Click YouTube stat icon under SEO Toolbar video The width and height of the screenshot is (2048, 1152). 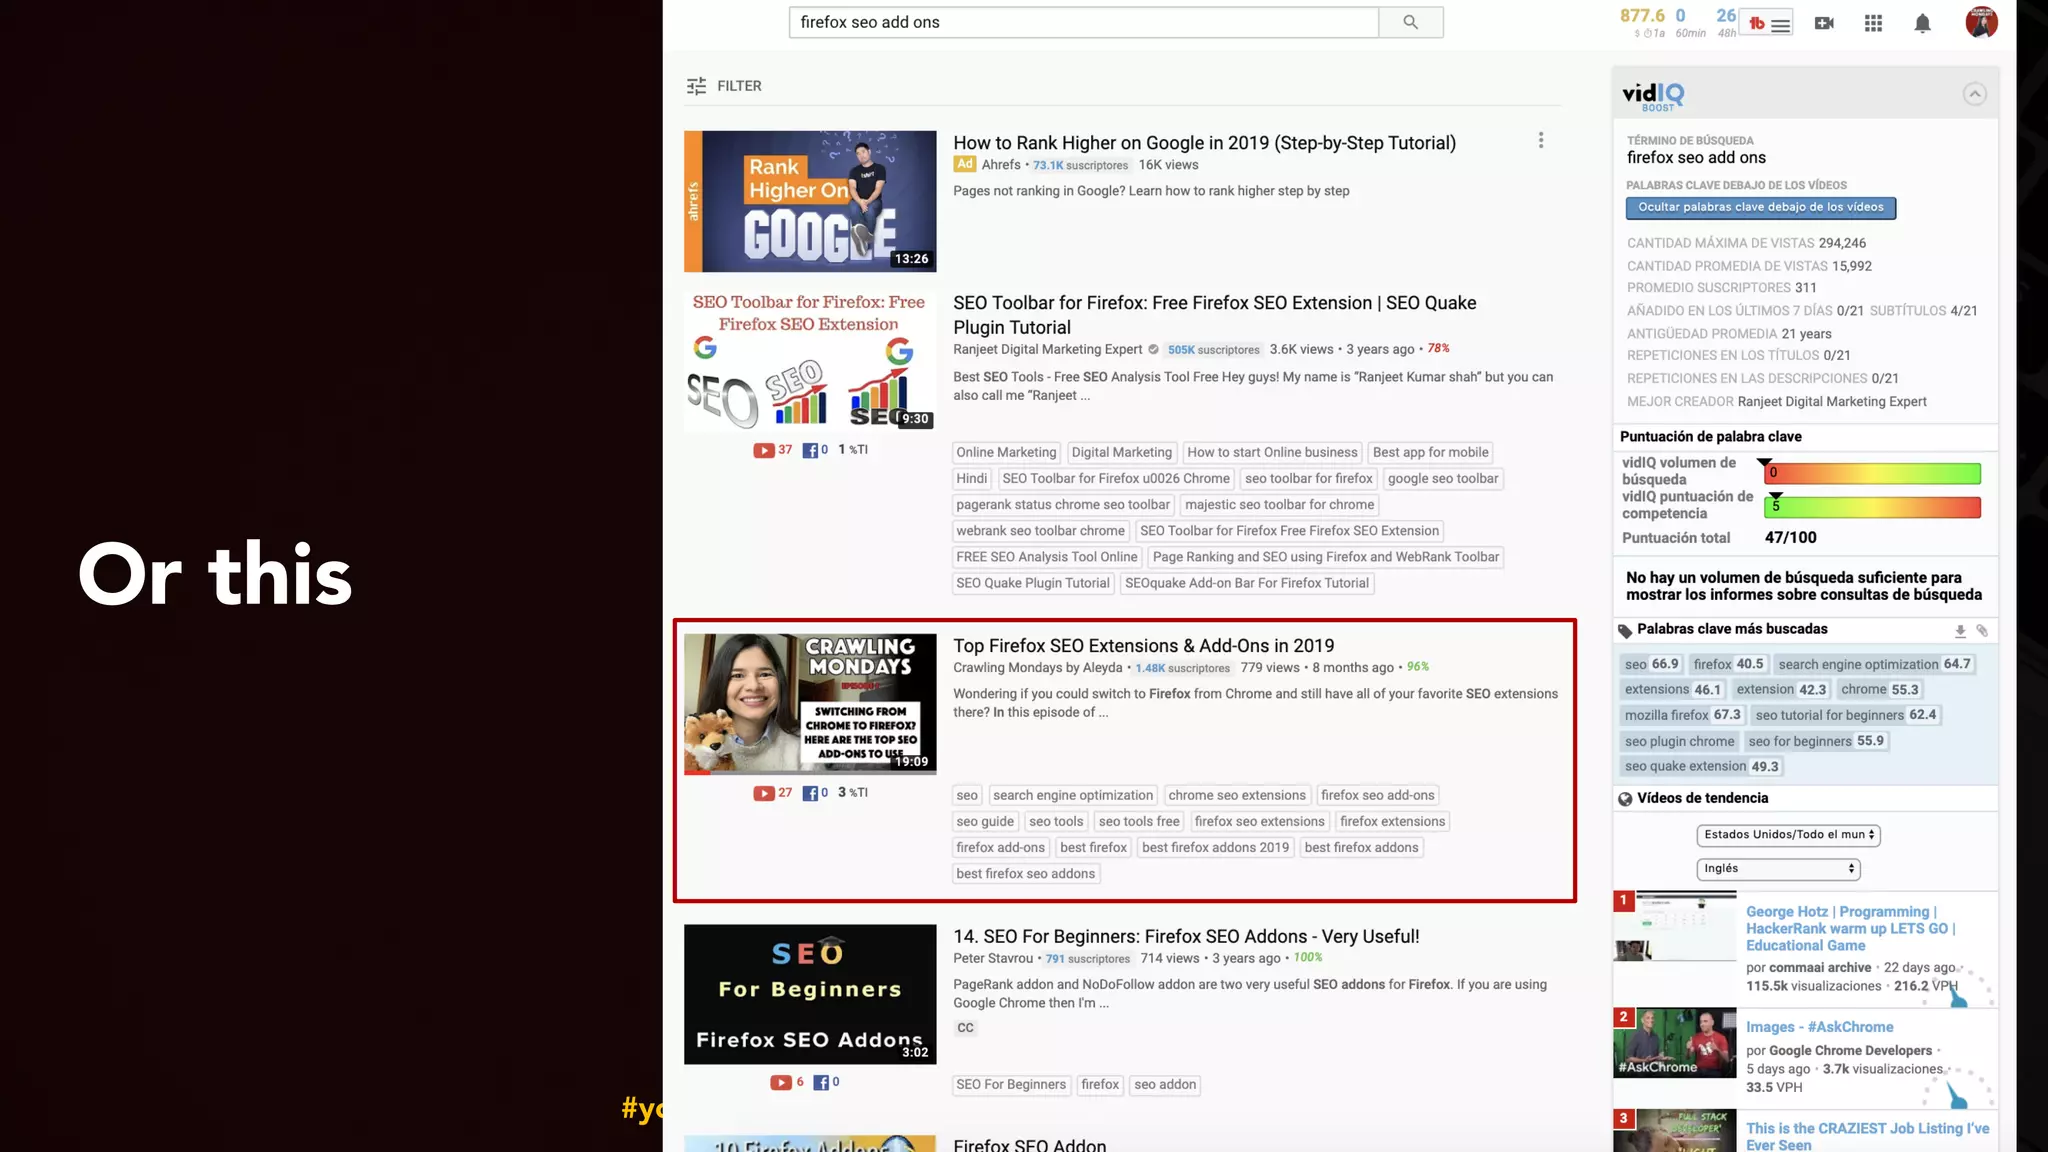coord(763,450)
